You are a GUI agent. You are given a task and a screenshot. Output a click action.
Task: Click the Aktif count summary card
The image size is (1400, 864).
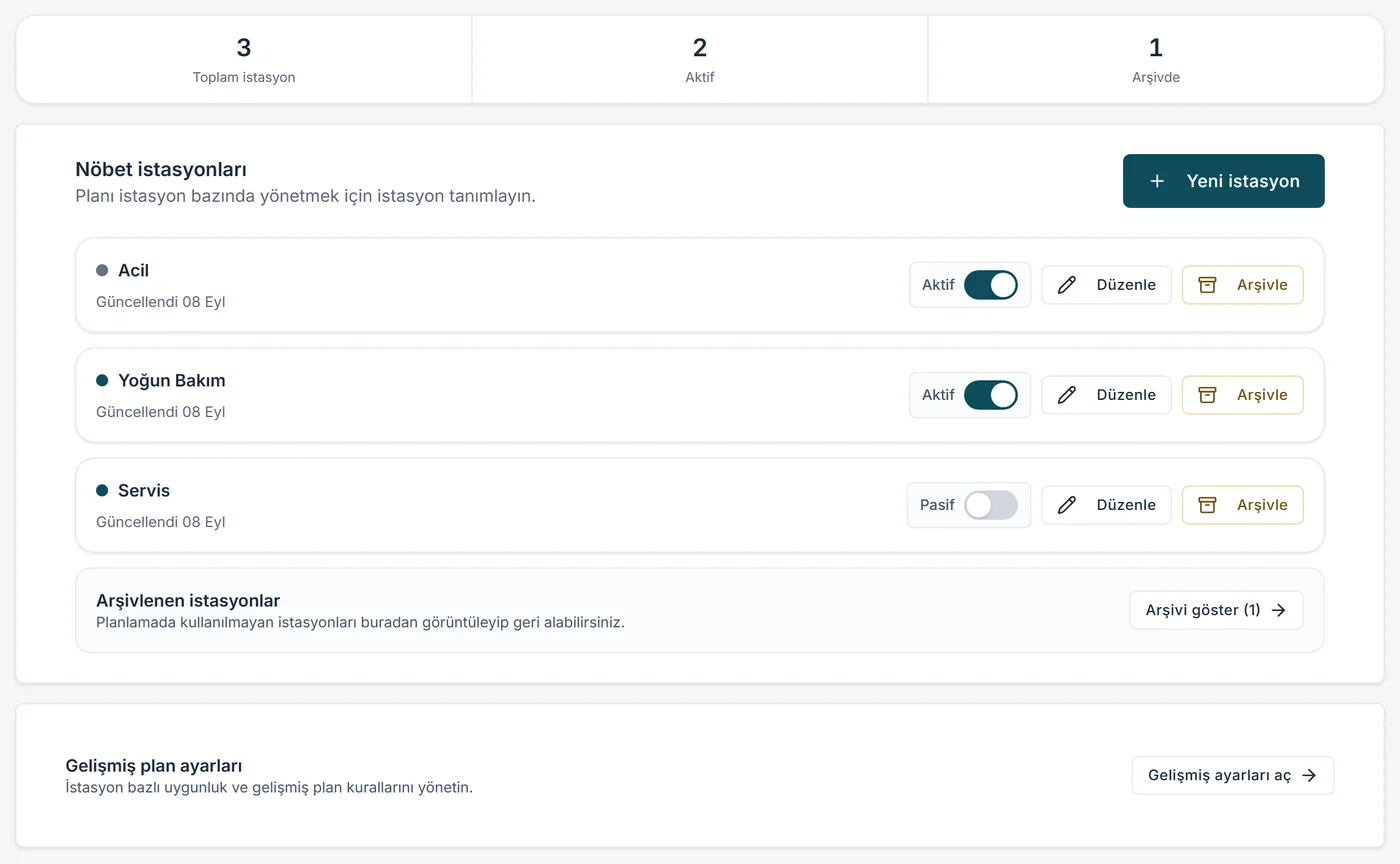[x=700, y=59]
